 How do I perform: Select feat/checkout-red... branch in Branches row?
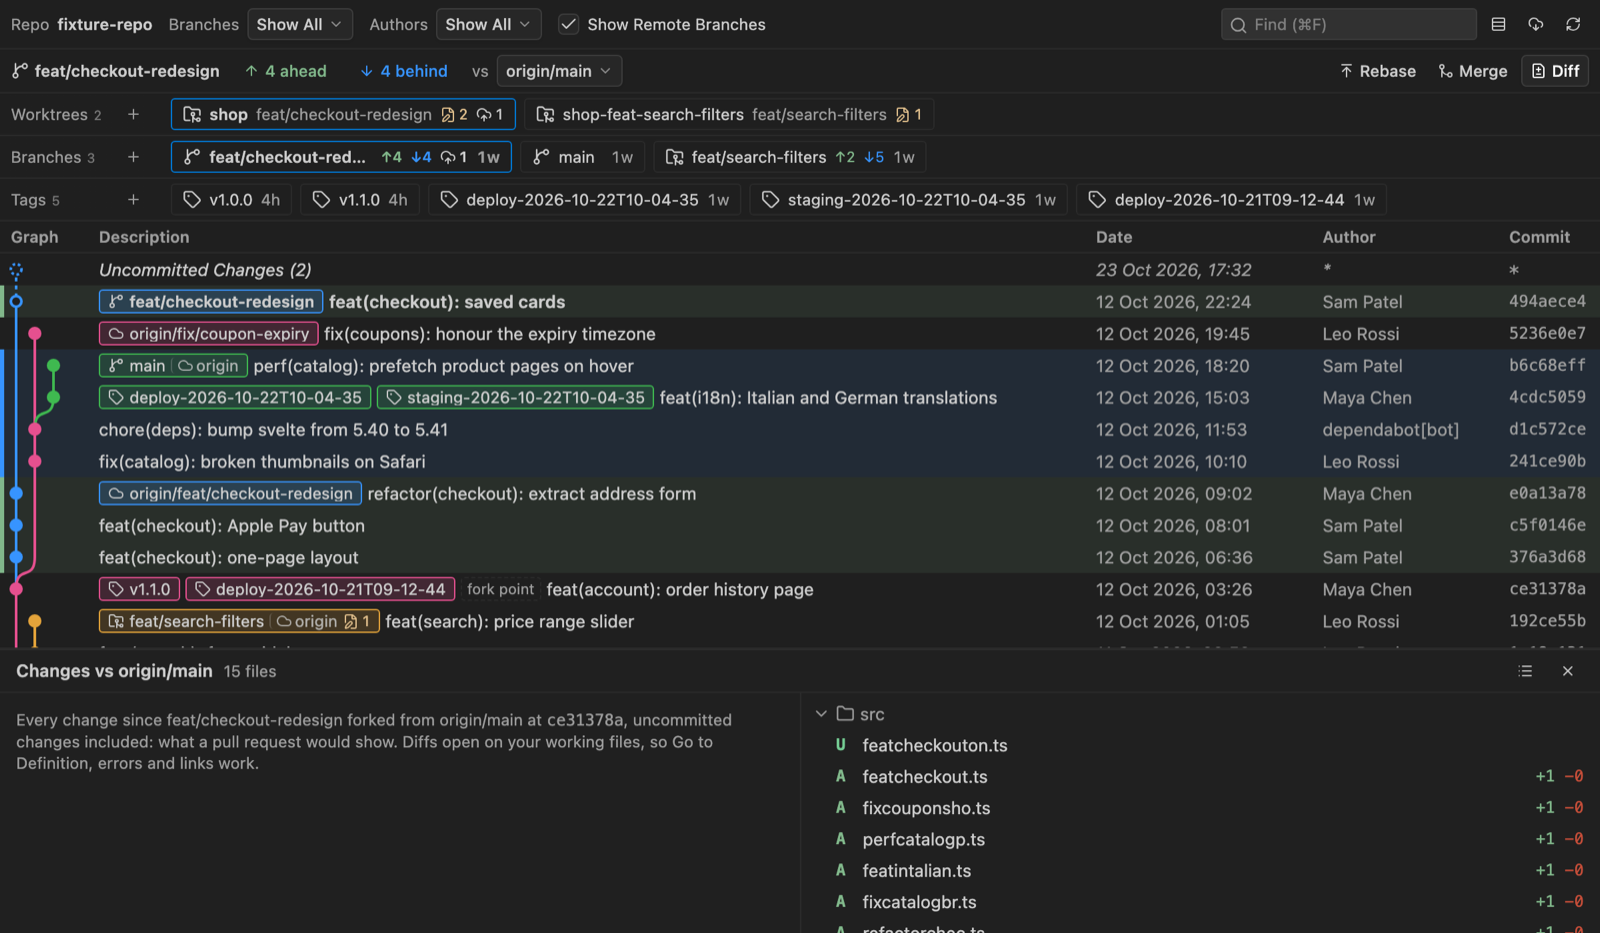[x=342, y=157]
